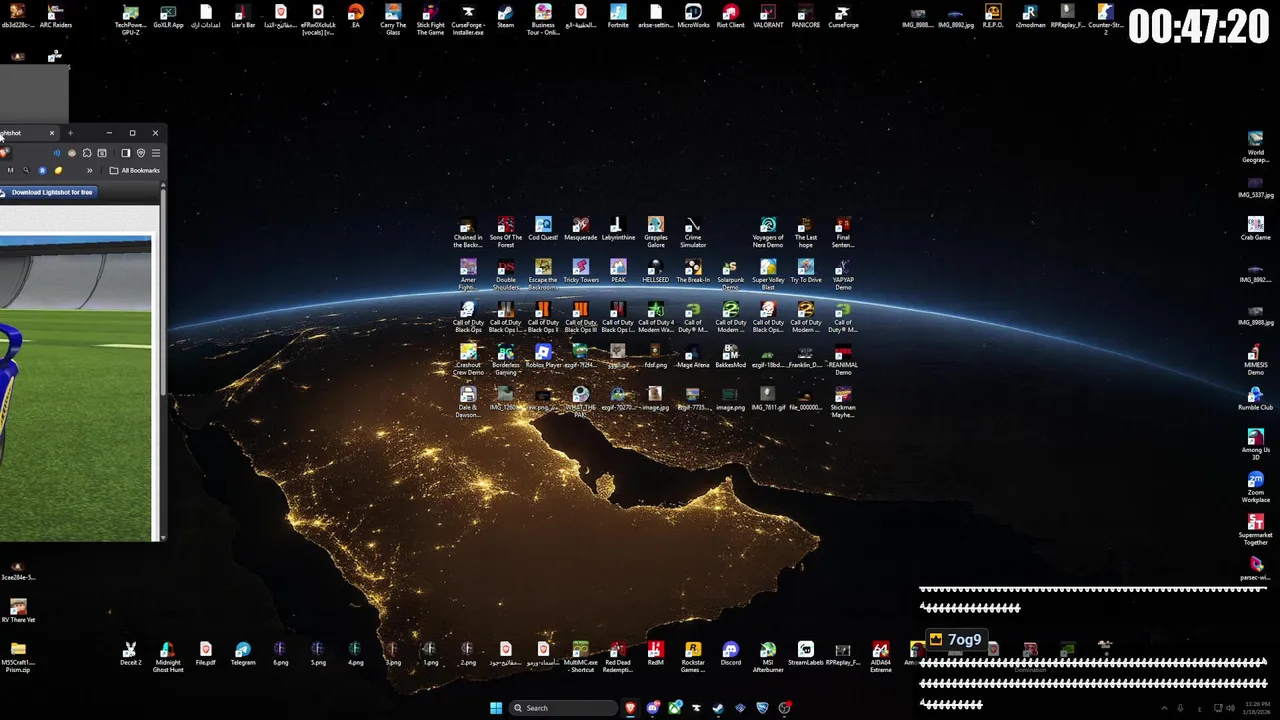Select the Zoom Workplace desktop icon
1280x720 pixels.
point(1255,487)
